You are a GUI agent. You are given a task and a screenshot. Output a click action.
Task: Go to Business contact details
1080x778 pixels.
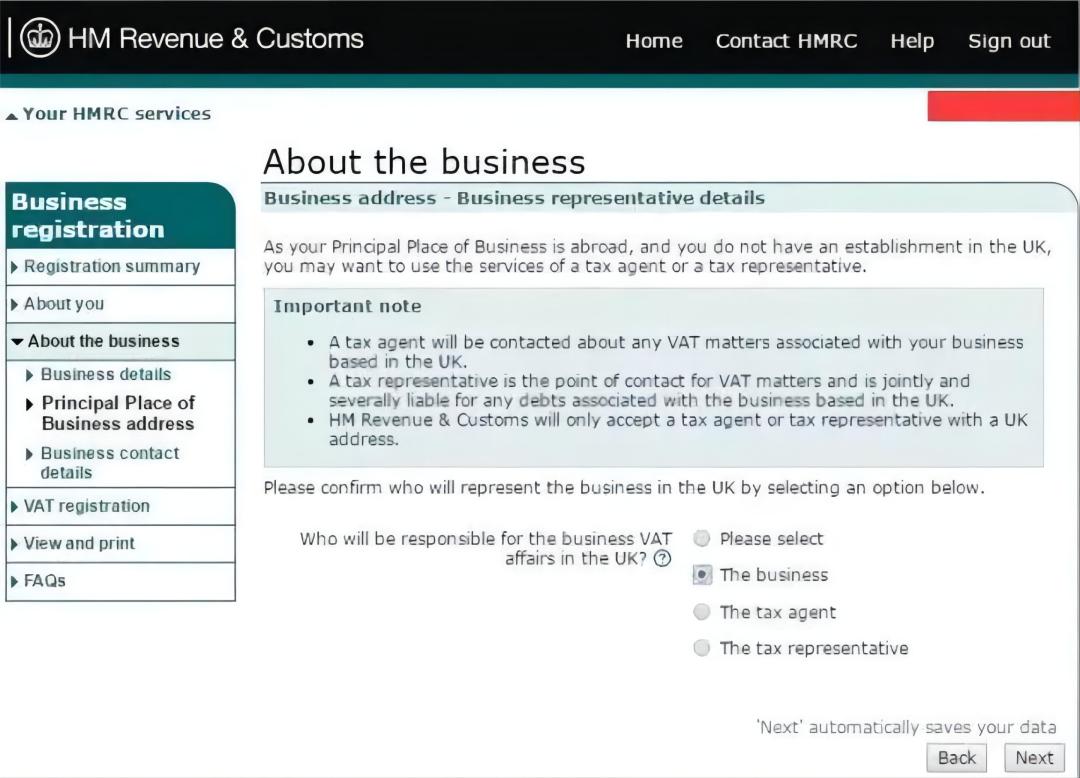point(109,462)
